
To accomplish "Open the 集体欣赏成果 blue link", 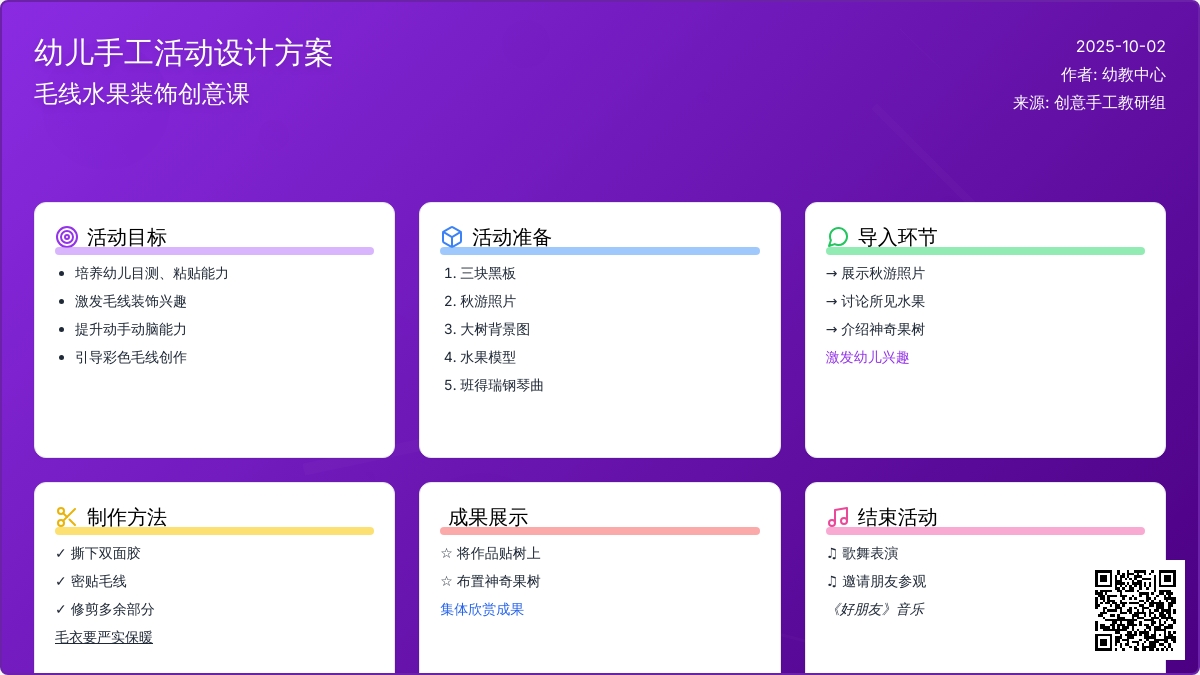I will 482,609.
